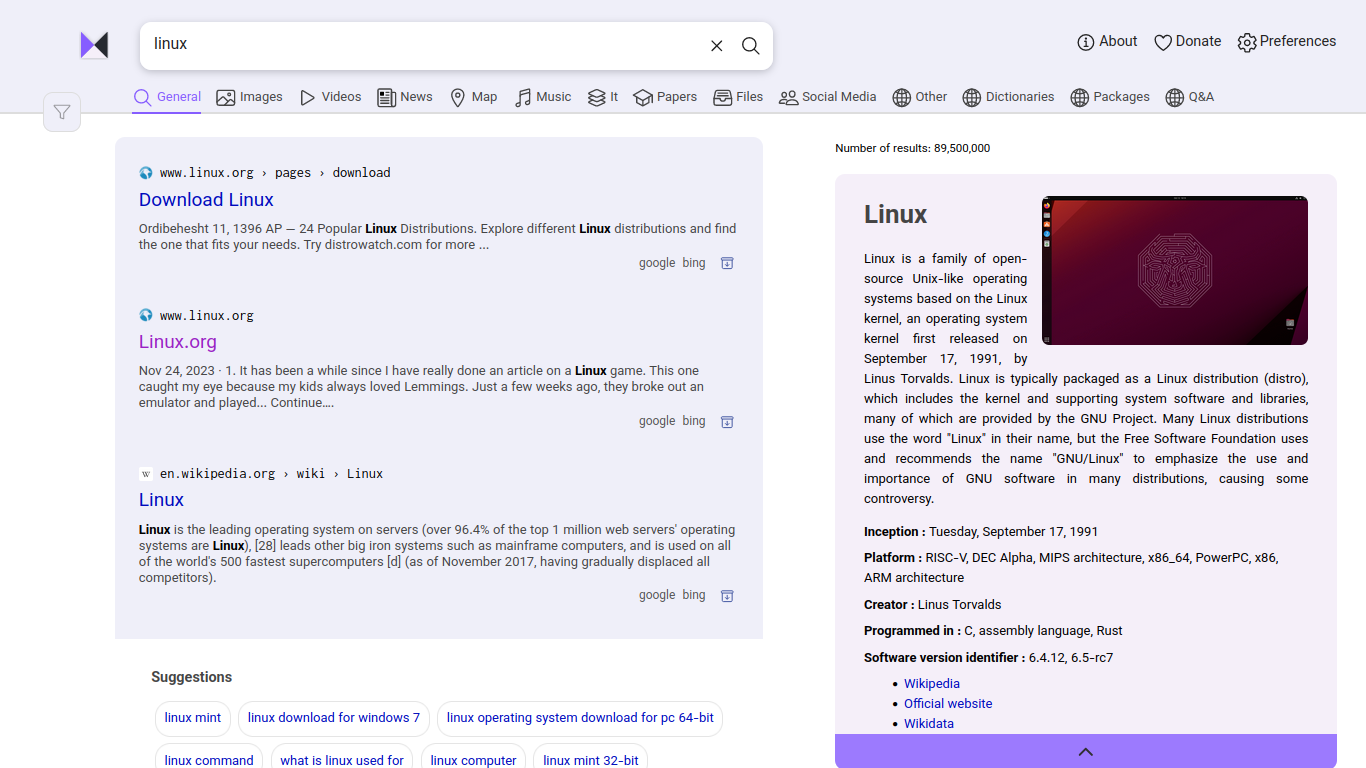Select suggestion linux download for windows 7
The image size is (1366, 768).
[334, 718]
